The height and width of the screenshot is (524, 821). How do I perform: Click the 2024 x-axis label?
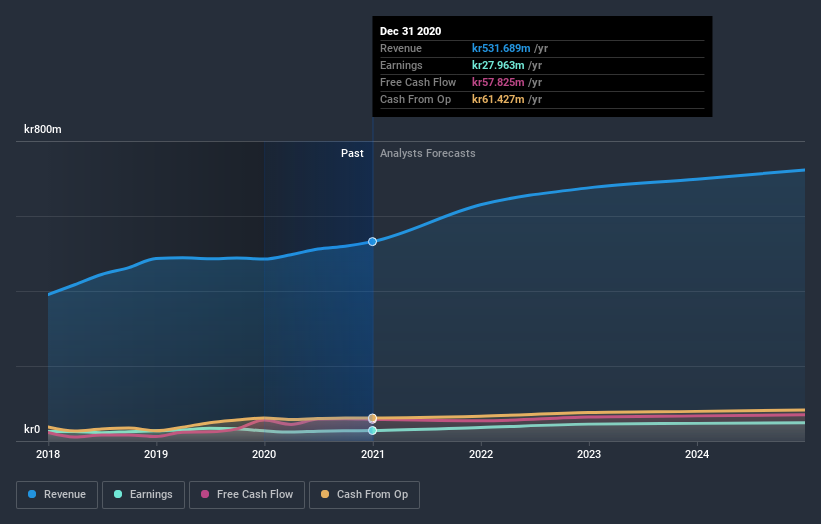(697, 454)
